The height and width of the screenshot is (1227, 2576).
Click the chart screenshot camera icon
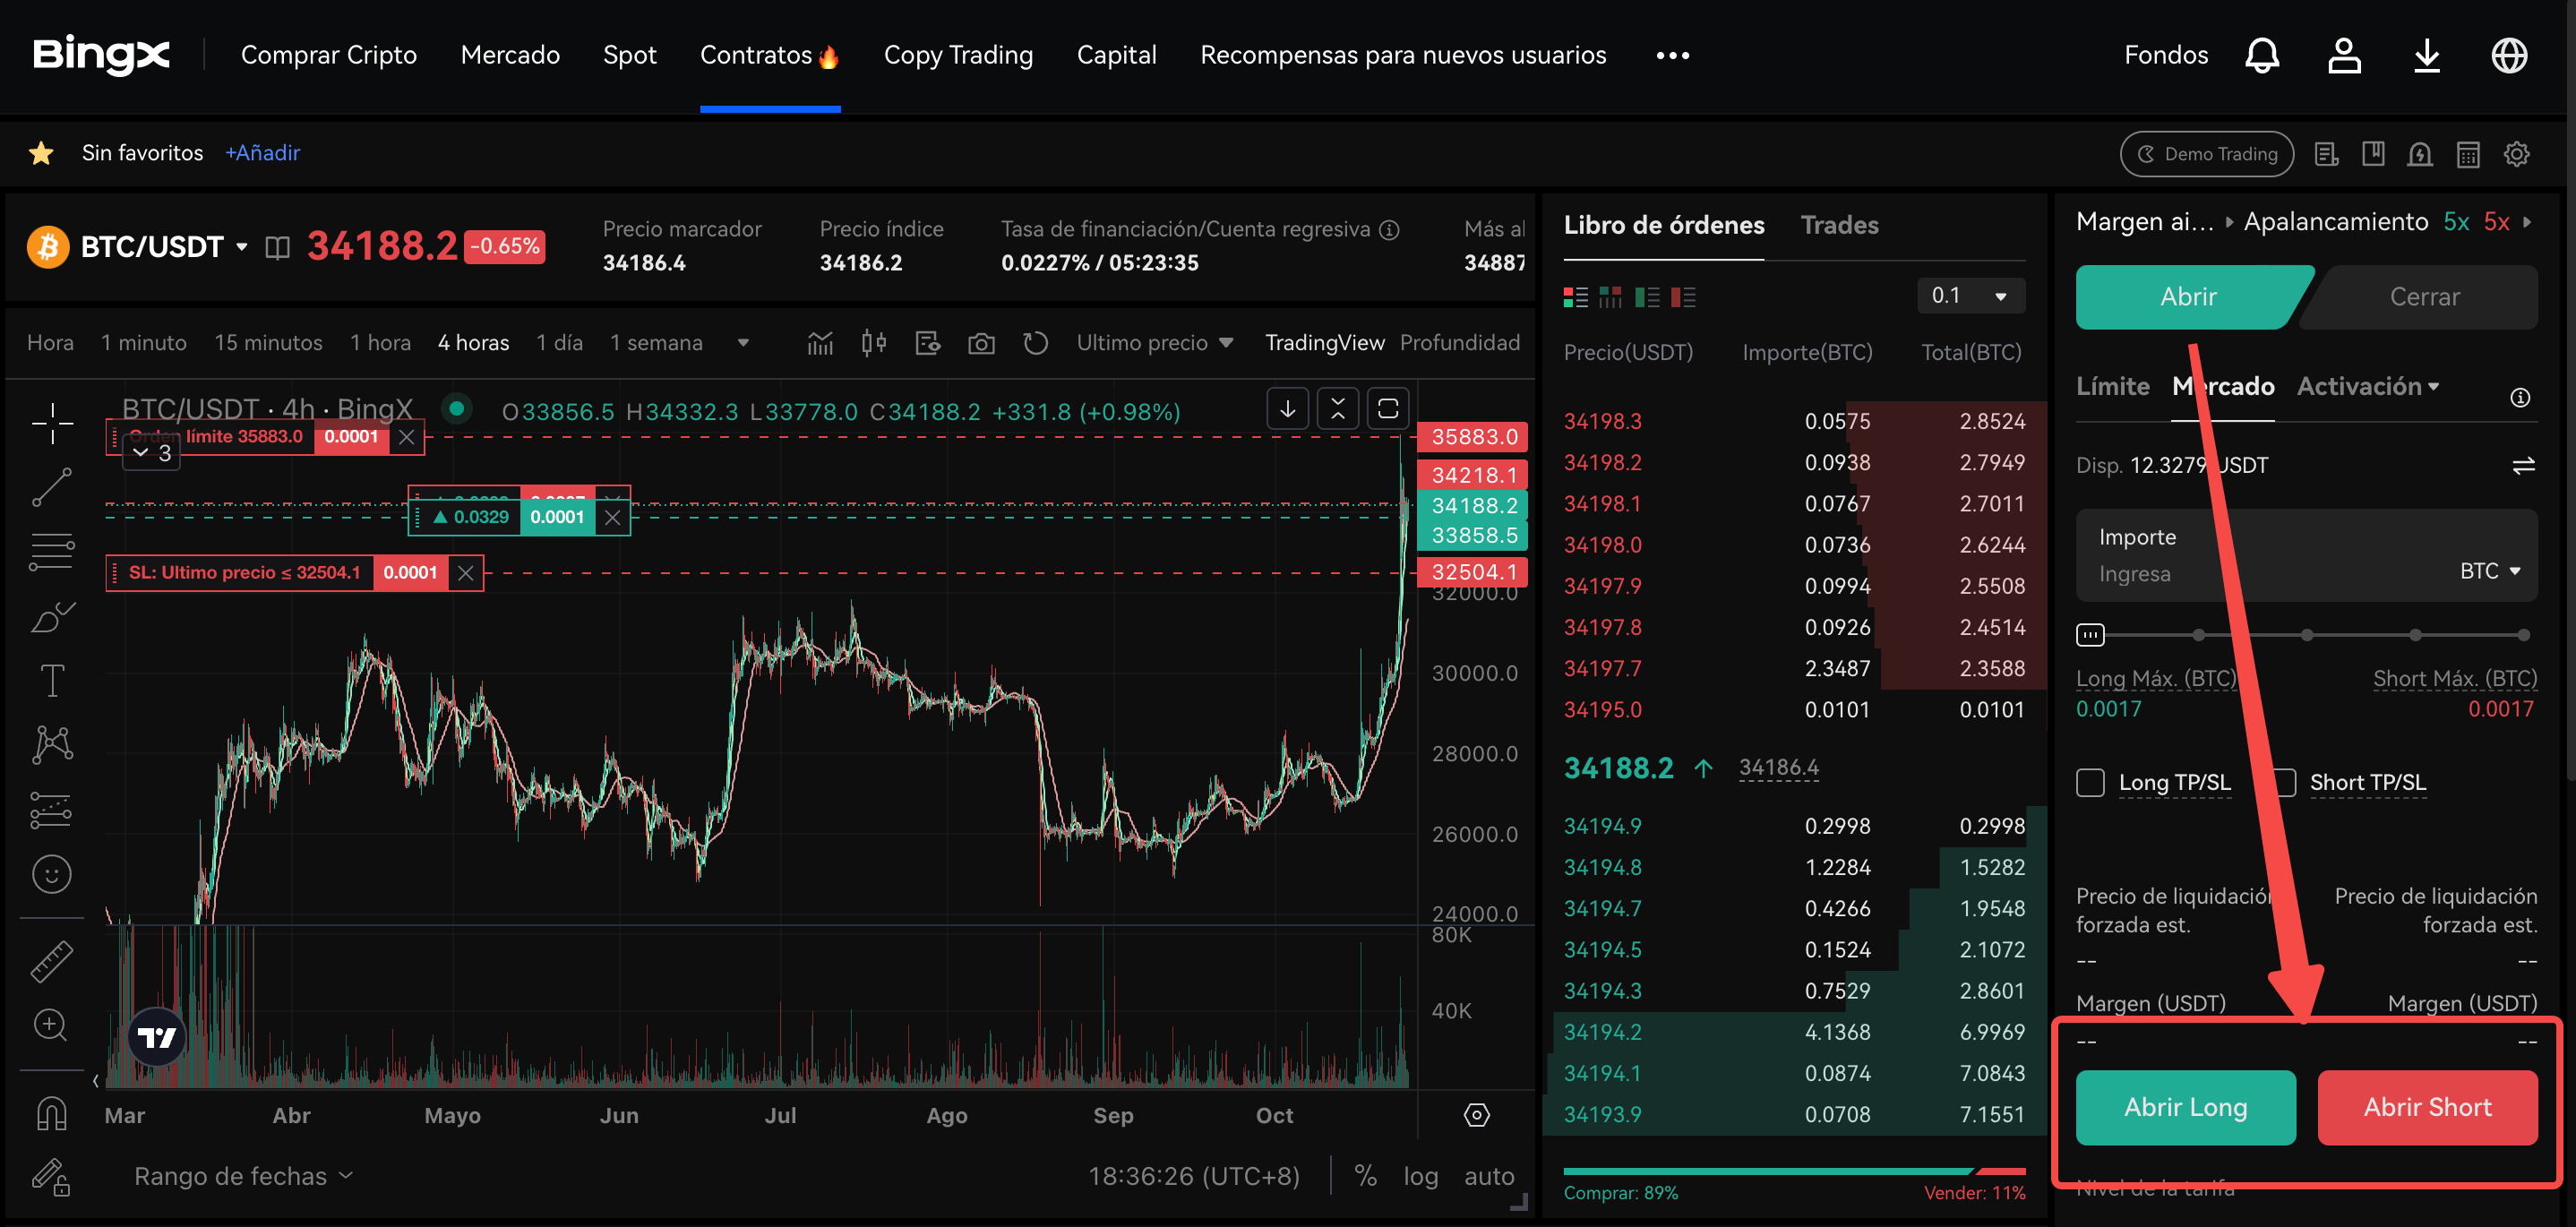981,343
